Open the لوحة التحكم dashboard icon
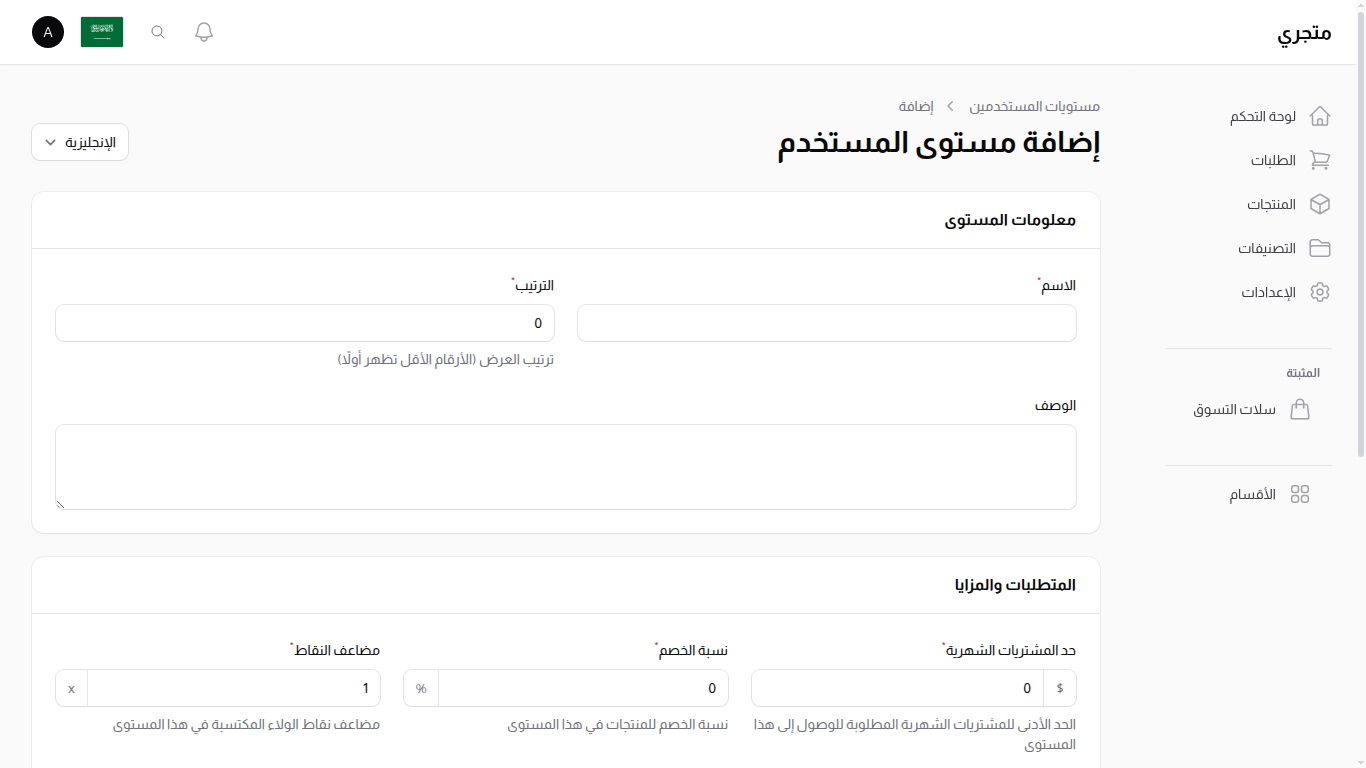 point(1320,116)
